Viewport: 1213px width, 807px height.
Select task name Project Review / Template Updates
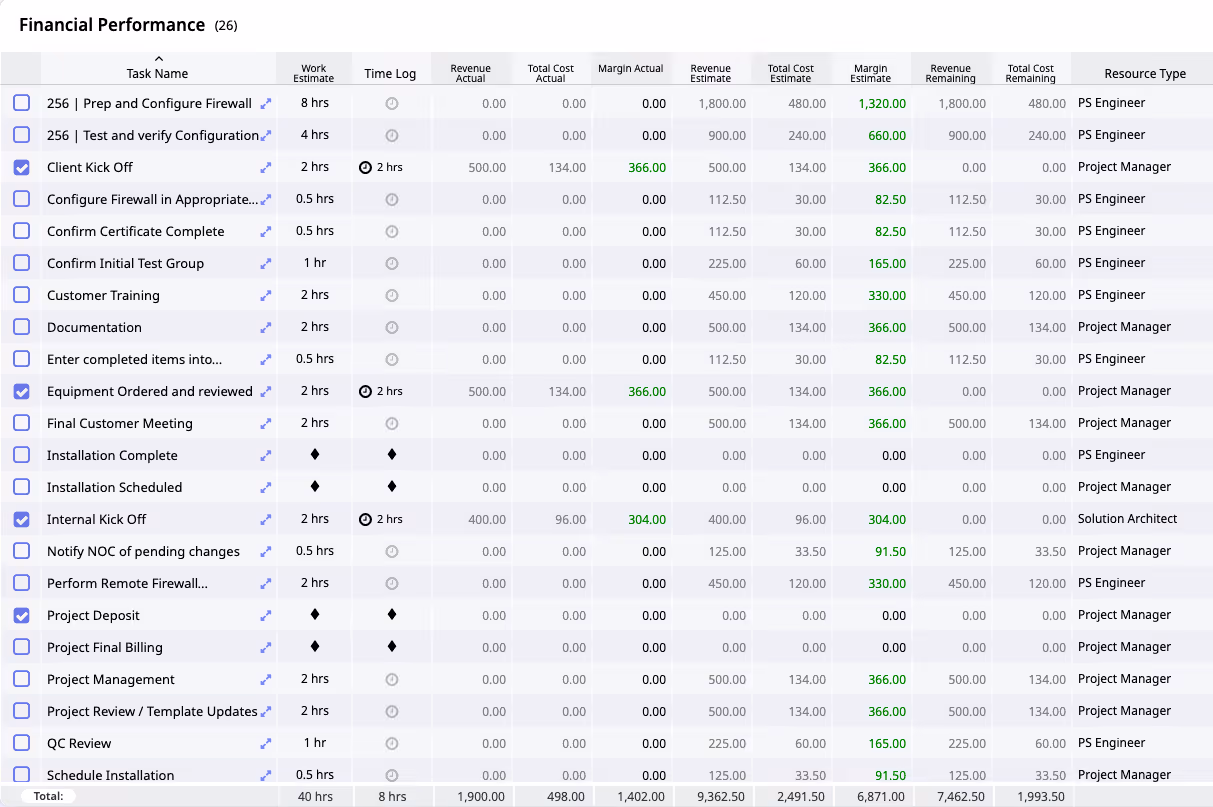pos(152,712)
